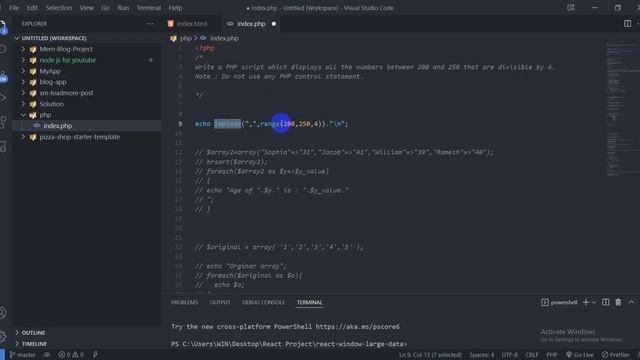Image resolution: width=640 pixels, height=360 pixels.
Task: Maximize terminal panel with up chevron
Action: (x=631, y=302)
